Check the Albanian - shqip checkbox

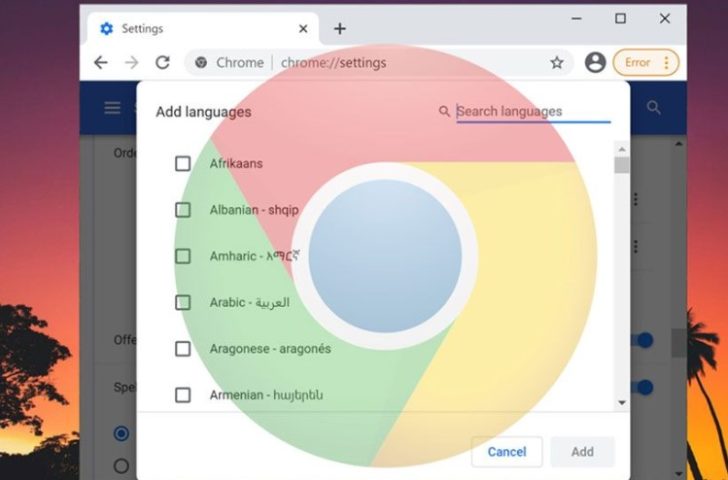click(x=183, y=210)
